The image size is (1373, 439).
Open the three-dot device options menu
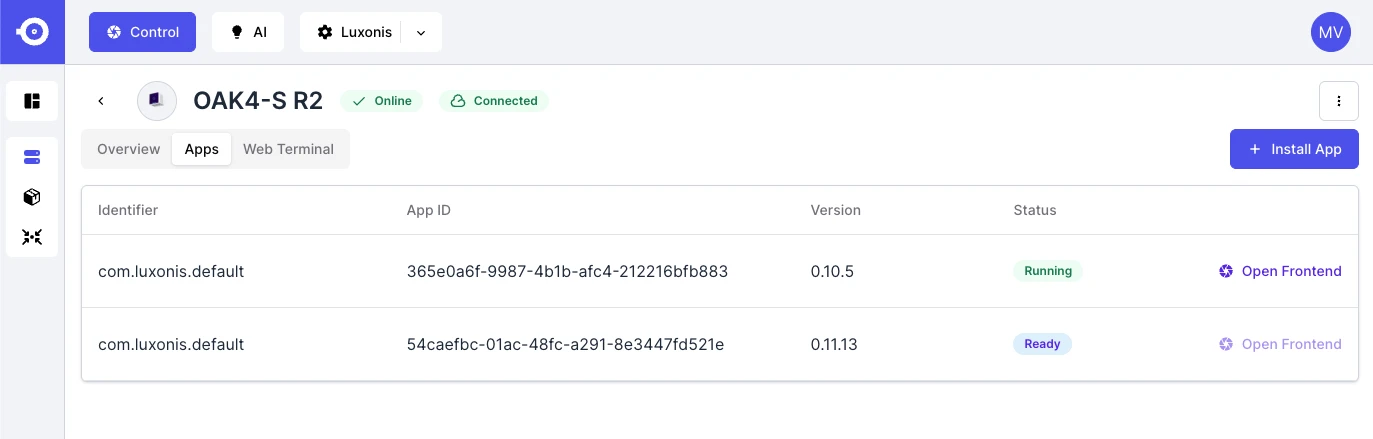1339,101
